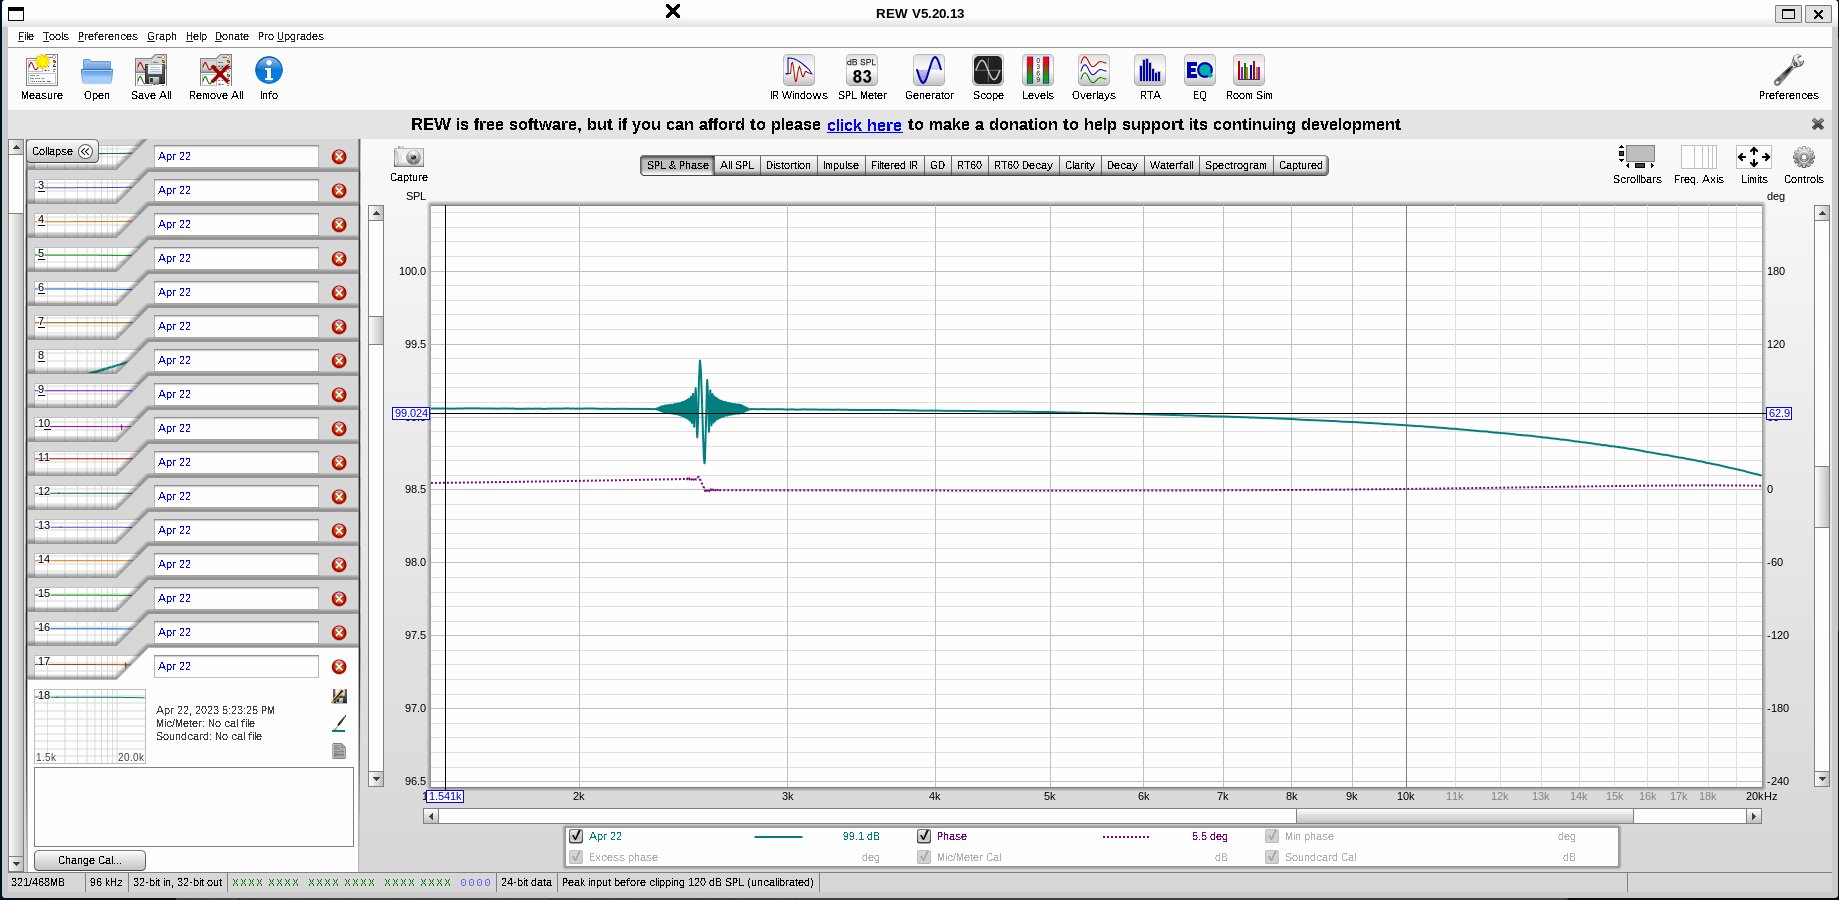Open graph Controls gear icon
1839x900 pixels.
tap(1804, 164)
